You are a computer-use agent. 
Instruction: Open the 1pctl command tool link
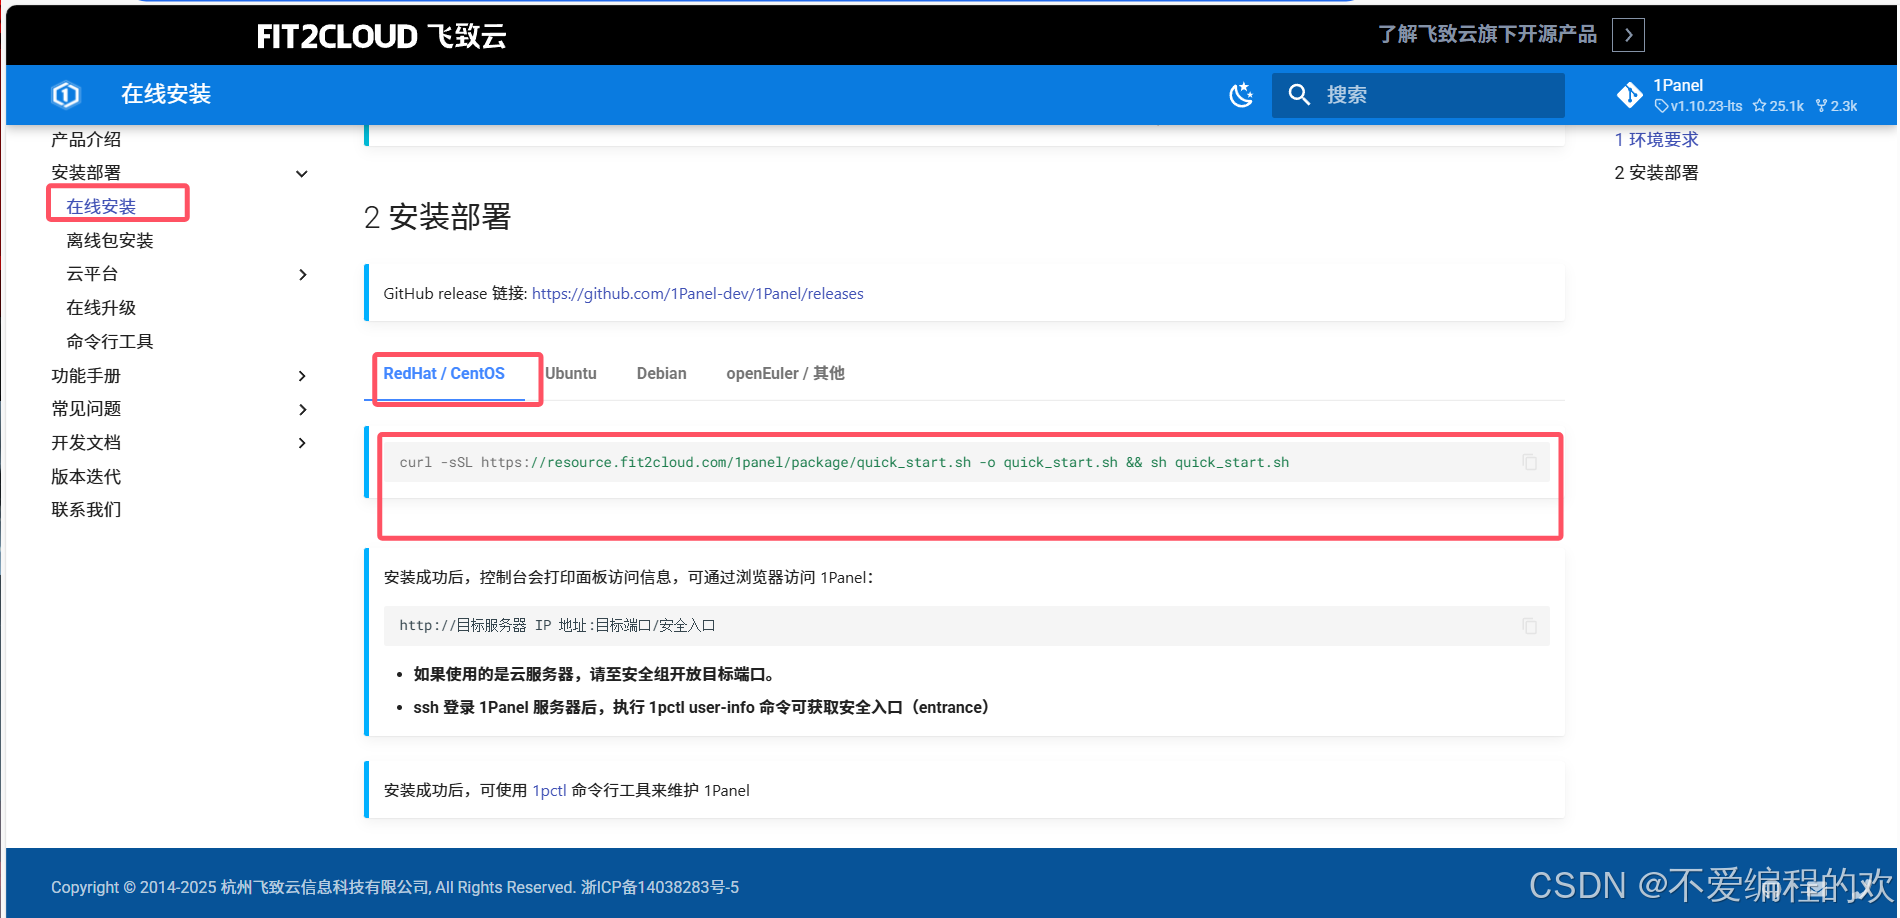(x=549, y=791)
